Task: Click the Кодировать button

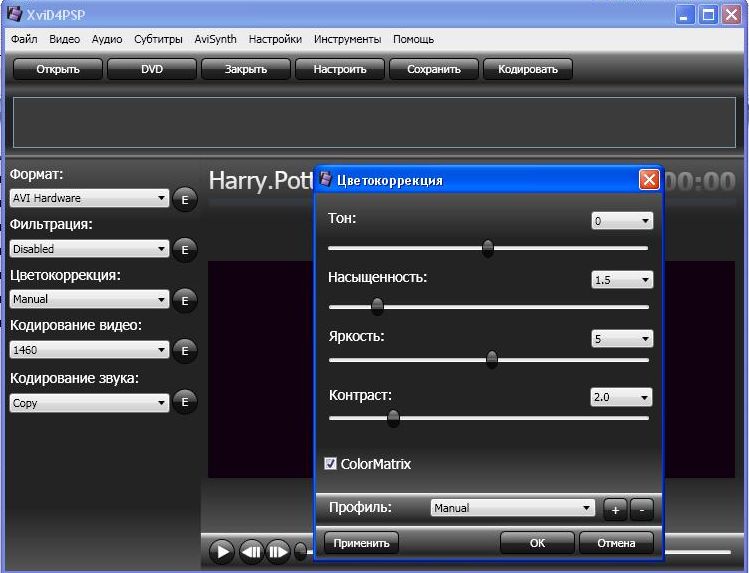Action: pyautogui.click(x=528, y=69)
